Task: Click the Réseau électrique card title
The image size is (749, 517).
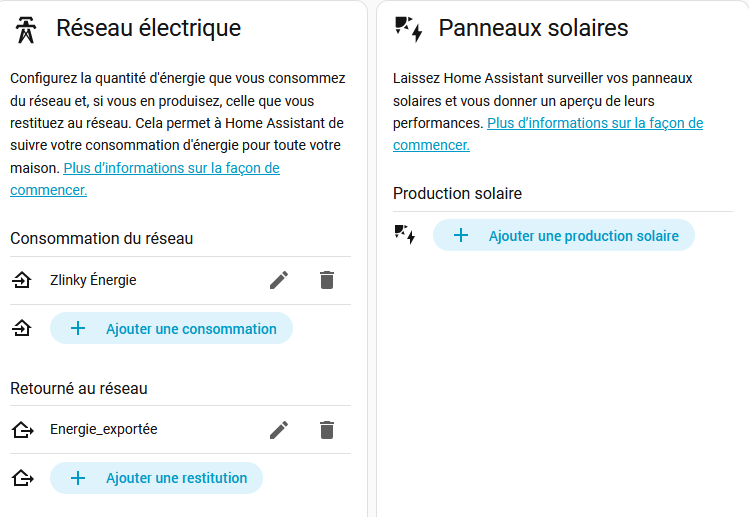Action: [x=148, y=28]
